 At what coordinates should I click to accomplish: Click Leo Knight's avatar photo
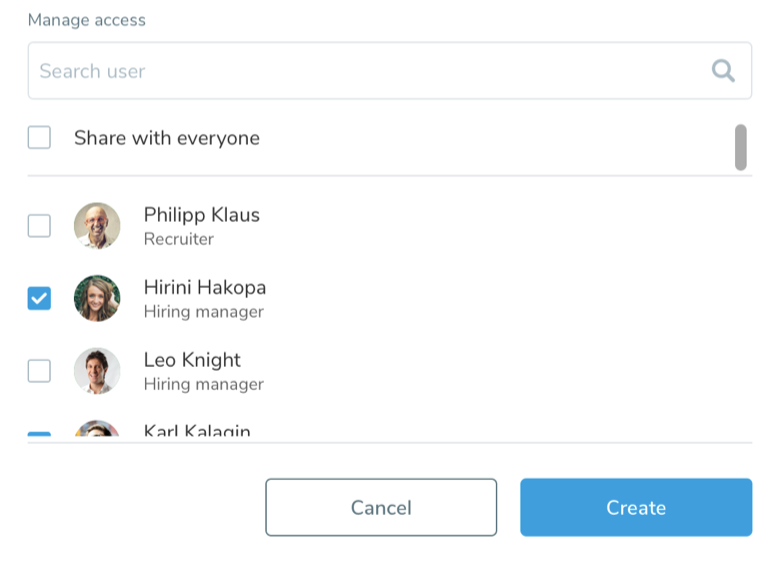point(97,371)
